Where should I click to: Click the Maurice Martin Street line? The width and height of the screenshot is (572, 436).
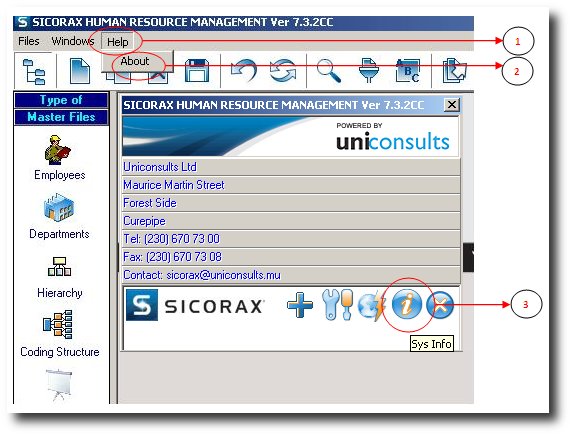coord(291,185)
